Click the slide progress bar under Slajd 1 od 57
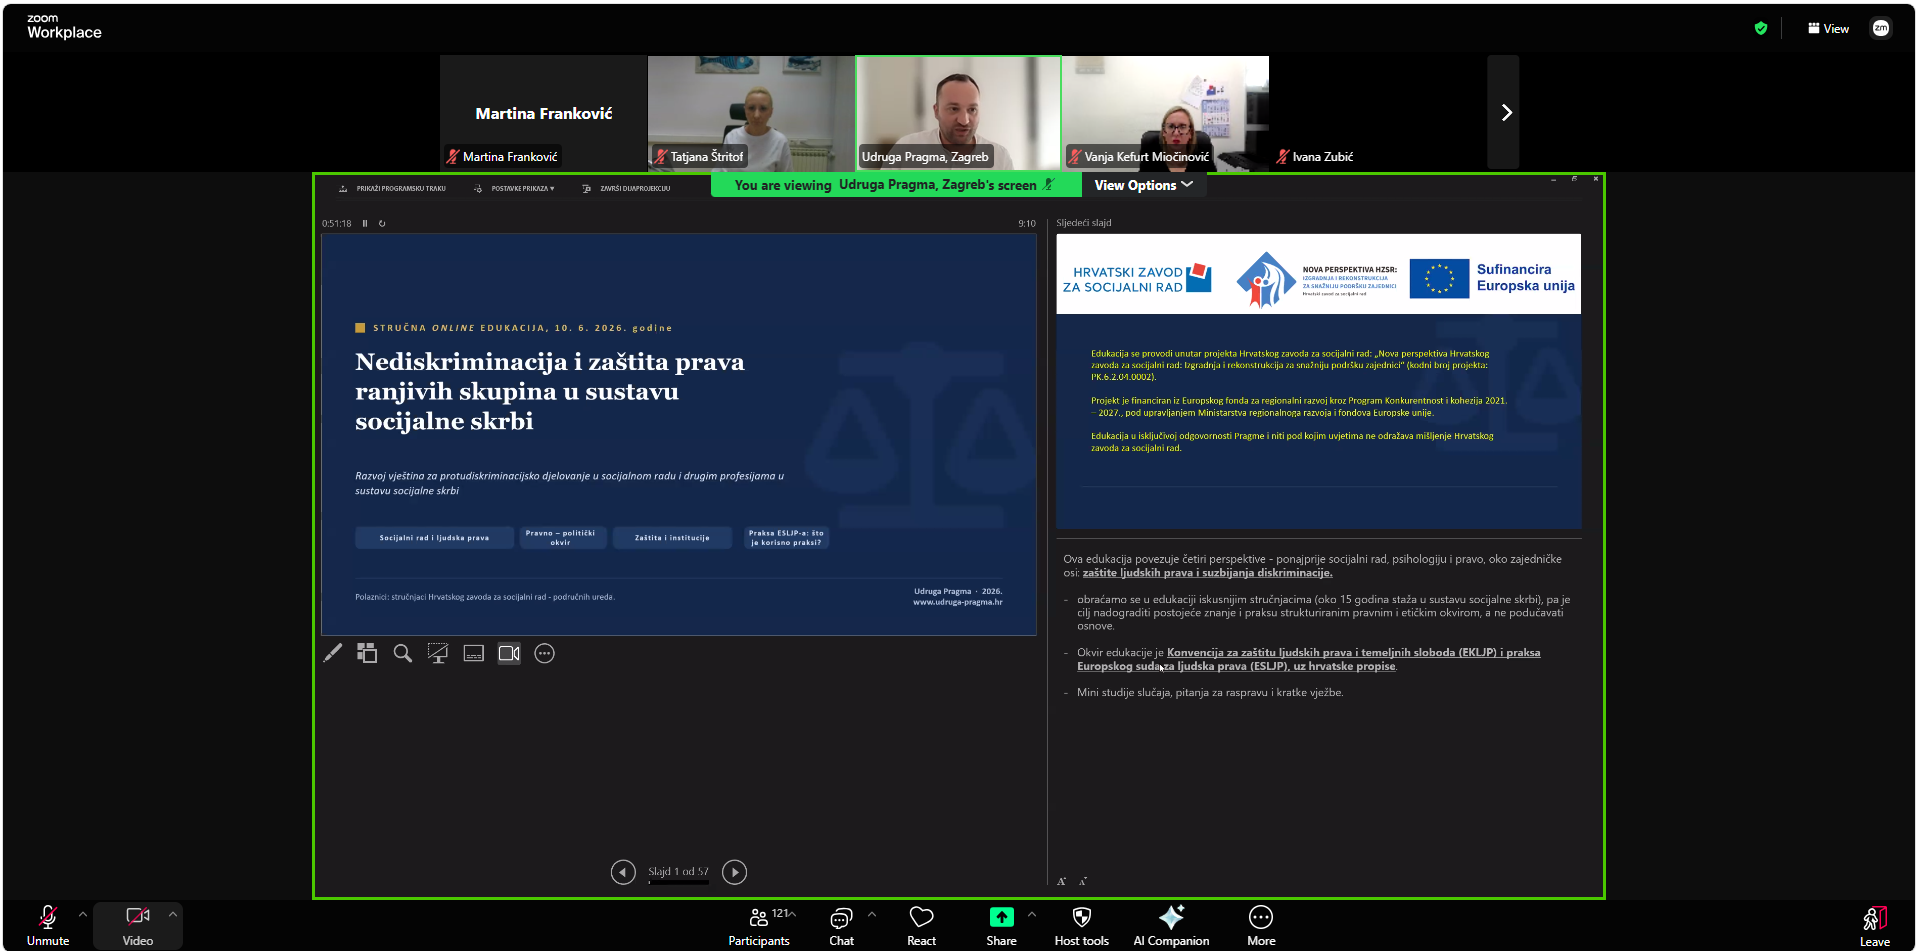 [678, 882]
